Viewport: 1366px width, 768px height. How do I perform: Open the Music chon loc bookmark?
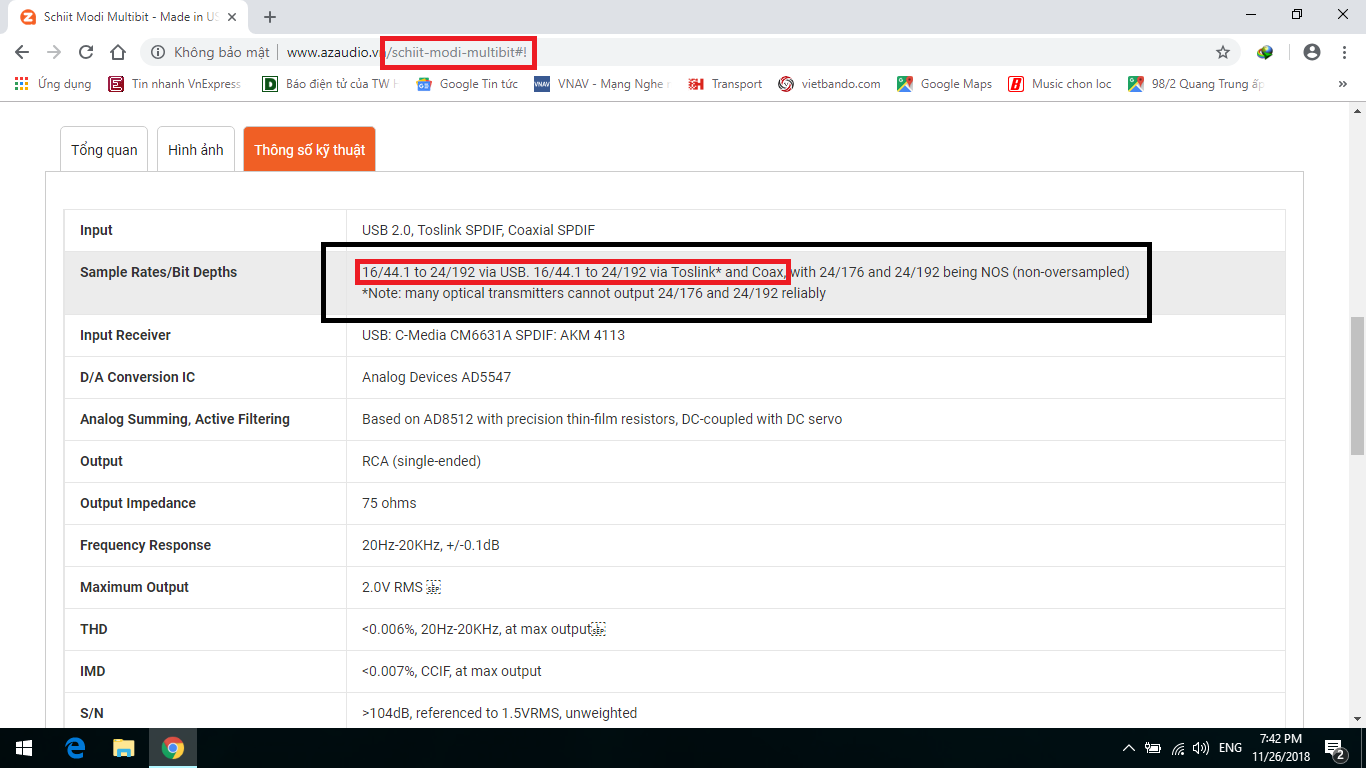pyautogui.click(x=1059, y=84)
